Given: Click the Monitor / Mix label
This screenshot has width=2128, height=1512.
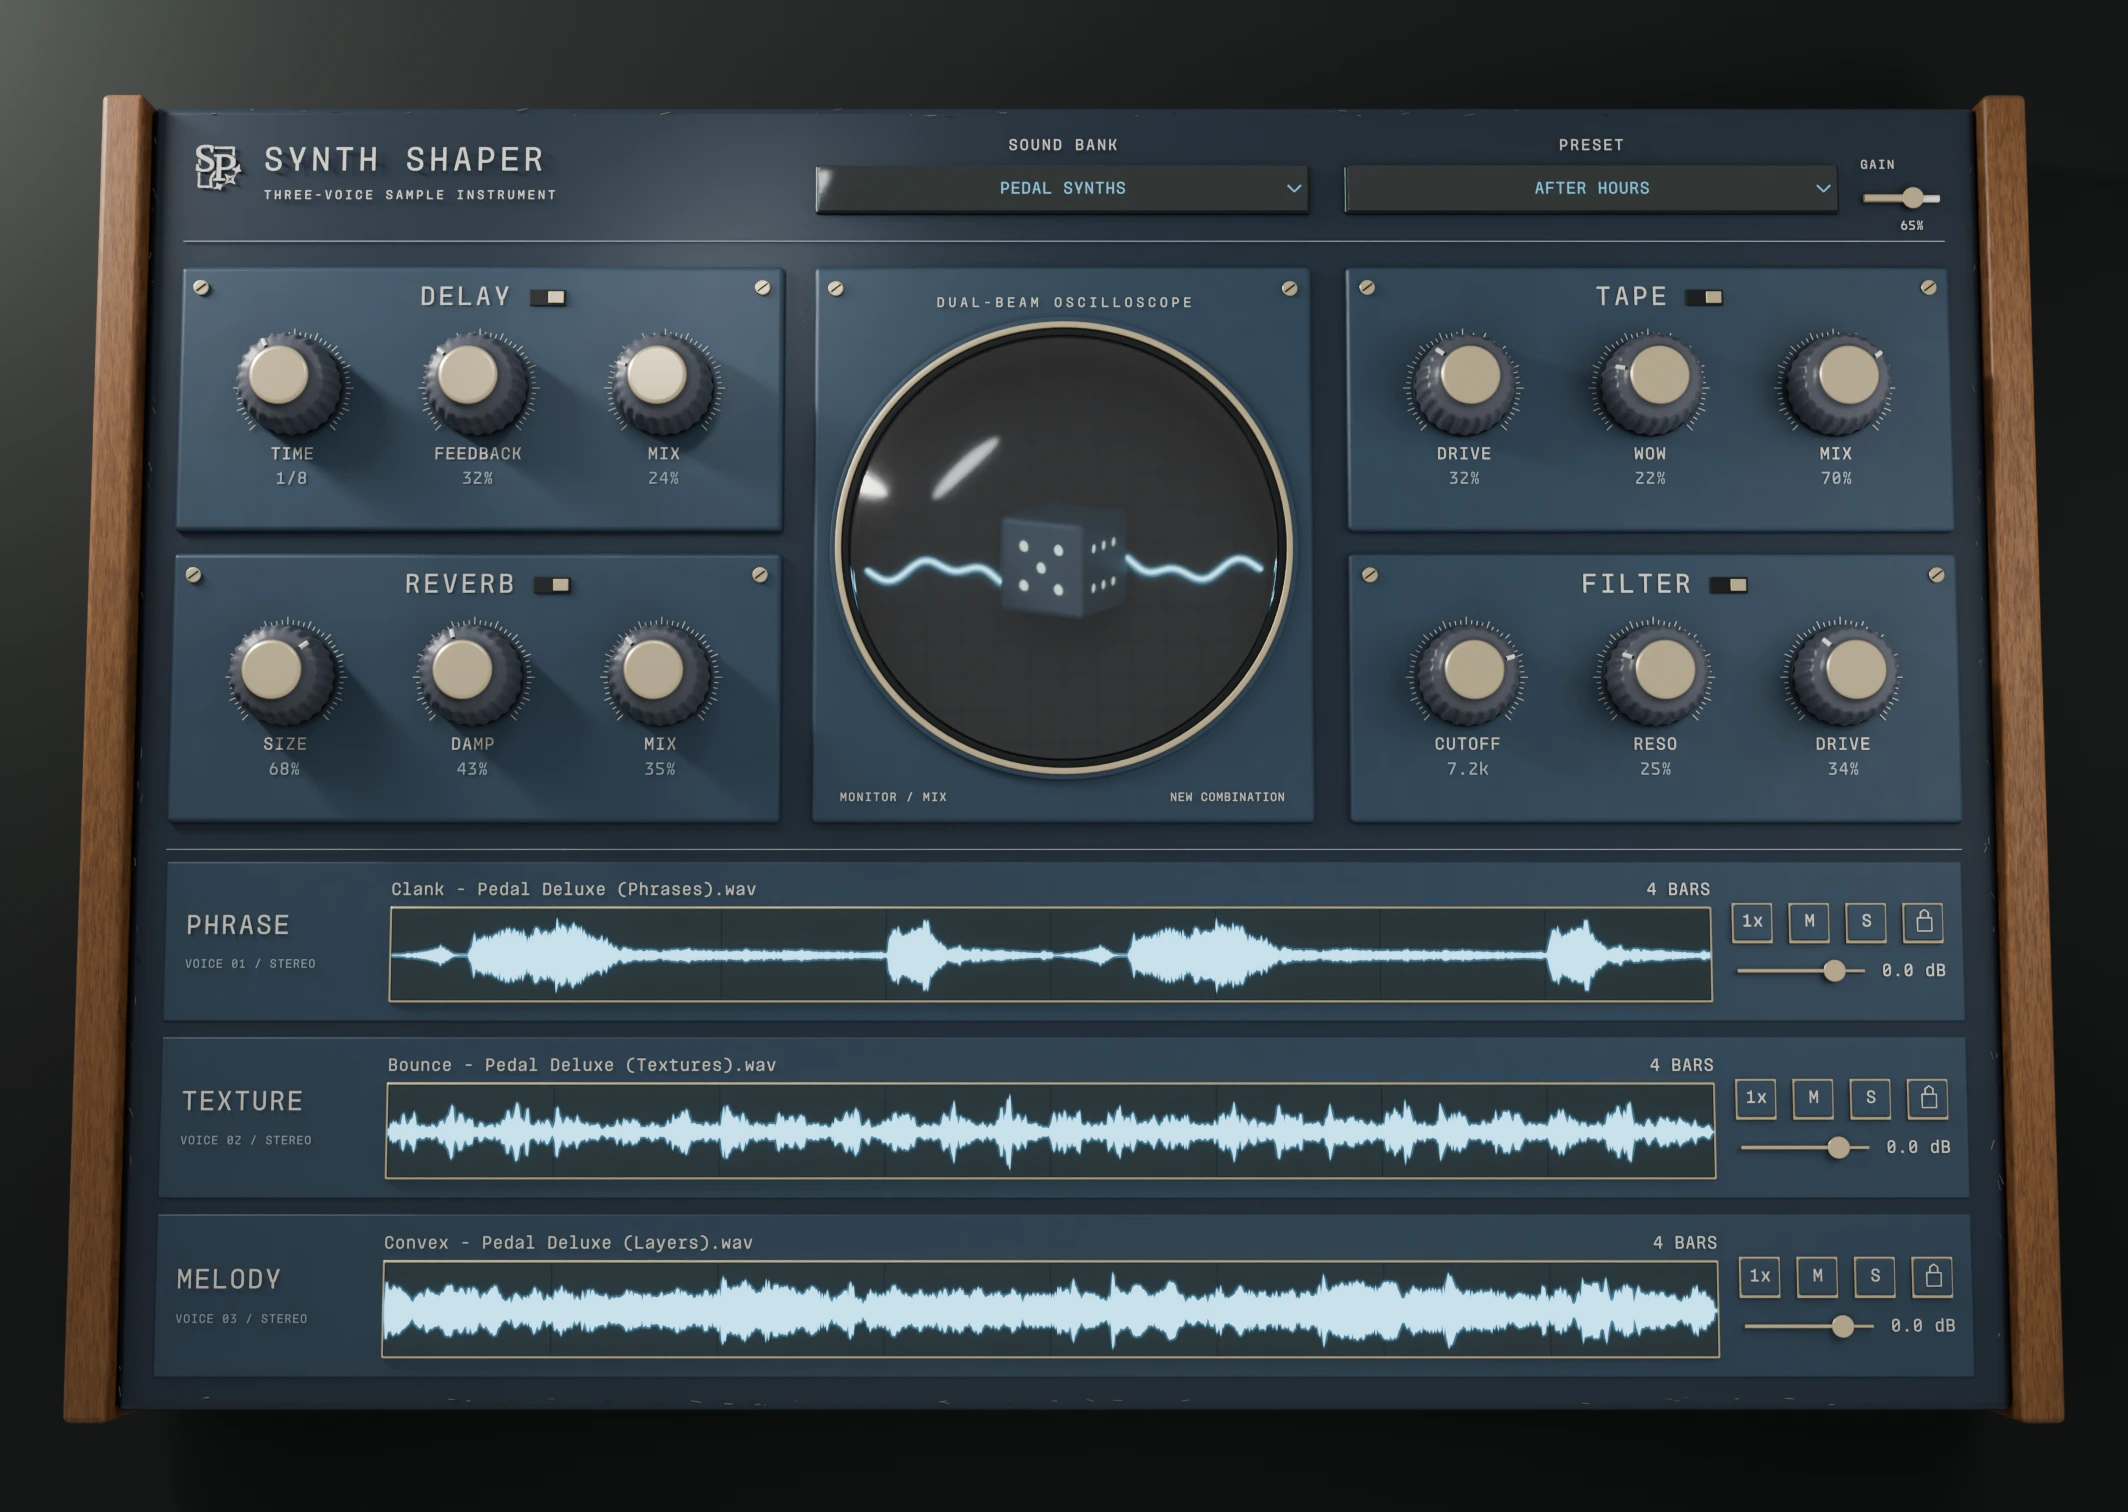Looking at the screenshot, I should point(893,797).
